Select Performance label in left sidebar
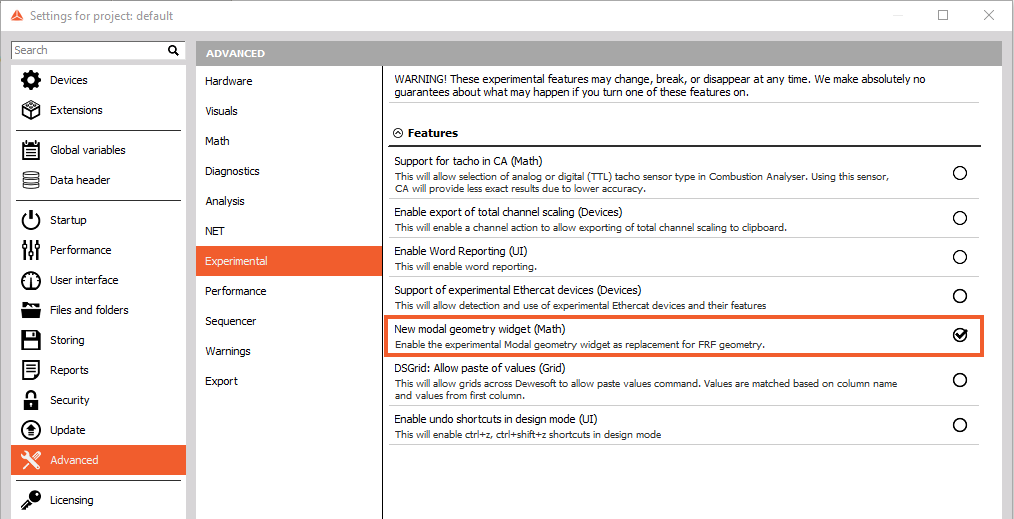This screenshot has width=1014, height=519. click(81, 250)
